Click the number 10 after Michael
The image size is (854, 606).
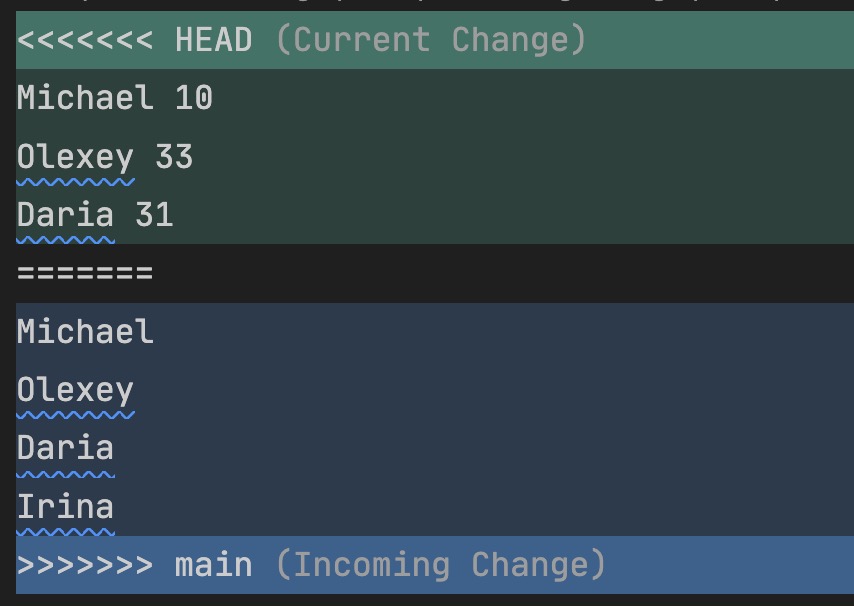click(x=194, y=98)
